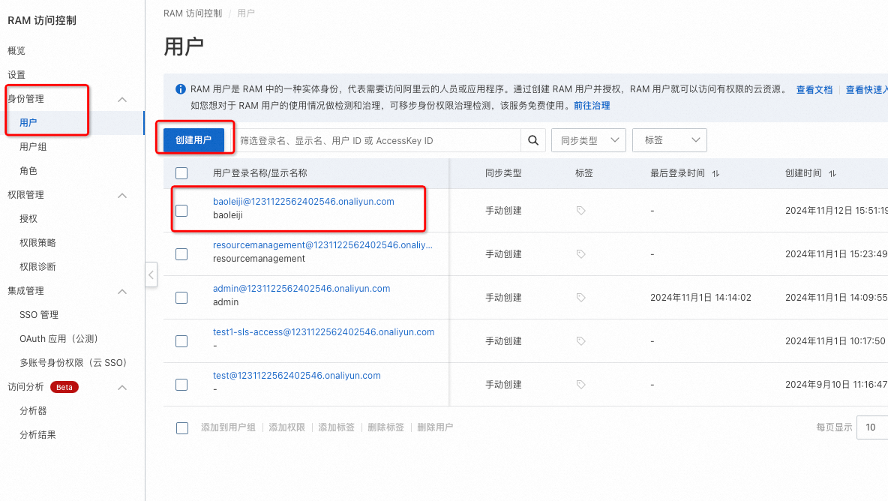Open OAuth 应用（公测）in the sidebar
The image size is (888, 502).
(59, 339)
